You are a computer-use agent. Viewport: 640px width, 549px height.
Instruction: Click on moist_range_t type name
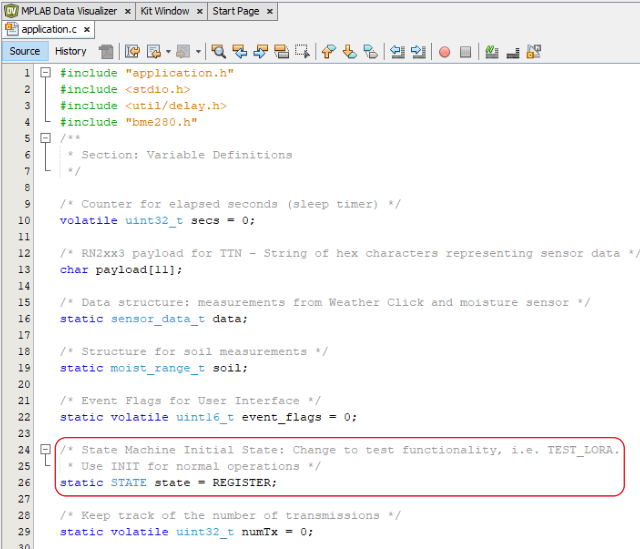tap(158, 368)
